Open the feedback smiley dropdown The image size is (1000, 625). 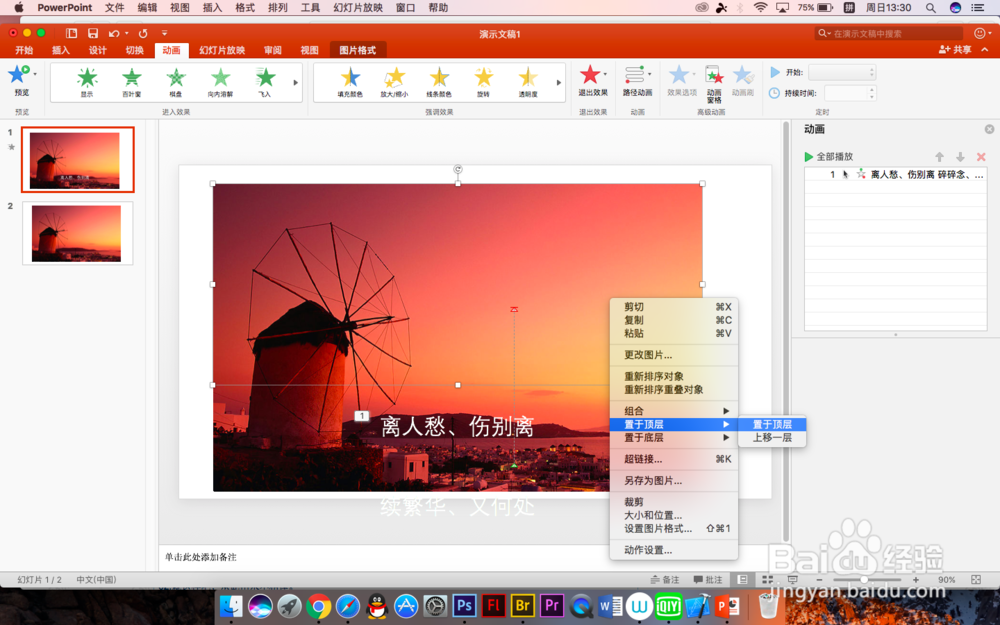click(982, 33)
